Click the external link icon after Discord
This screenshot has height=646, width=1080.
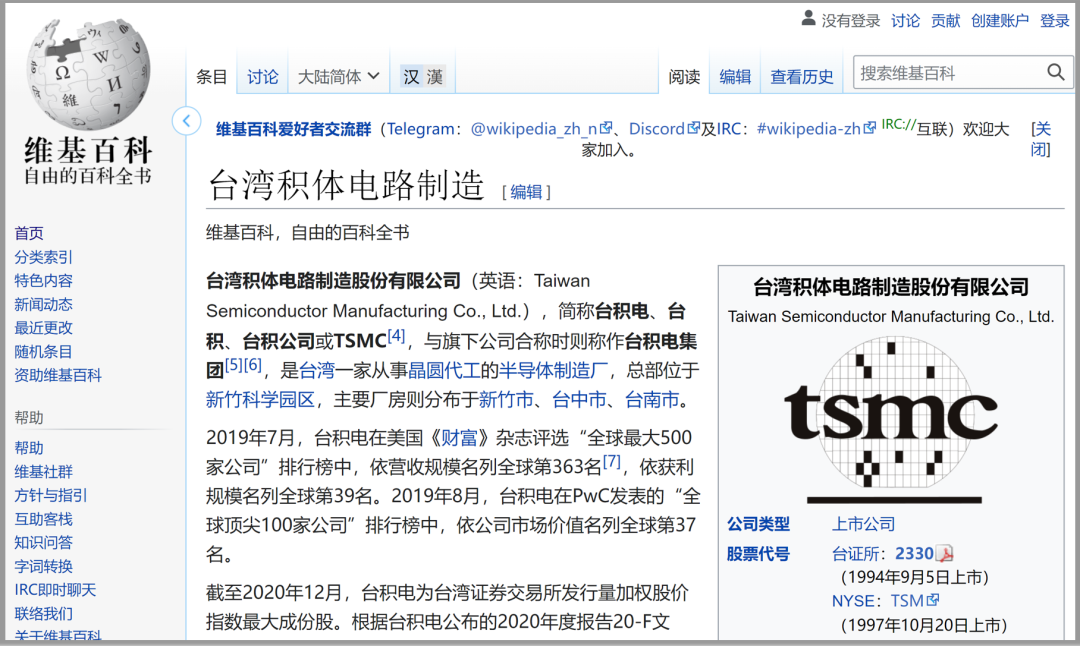click(694, 127)
